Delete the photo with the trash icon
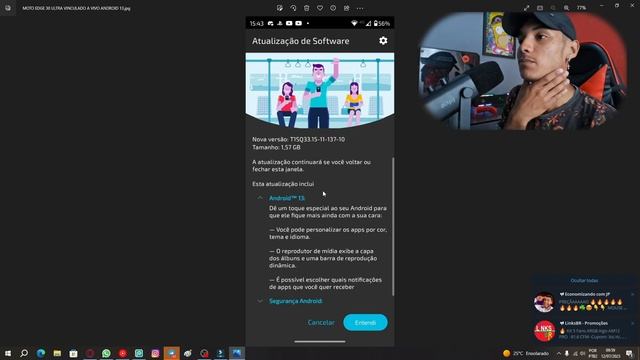Image resolution: width=640 pixels, height=360 pixels. (x=307, y=8)
